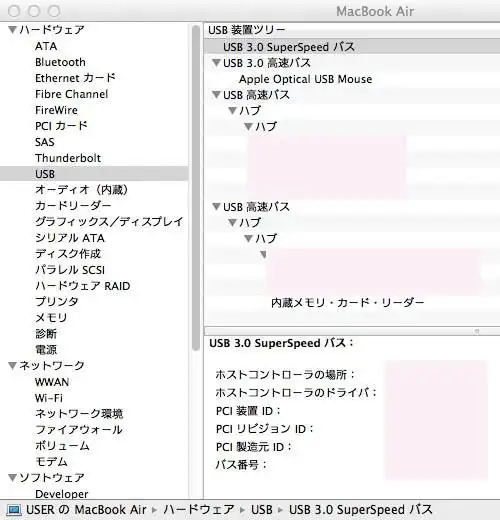Screen dimensions: 500x520
Task: Click USER の MacBook Air in path bar
Action: tap(86, 510)
